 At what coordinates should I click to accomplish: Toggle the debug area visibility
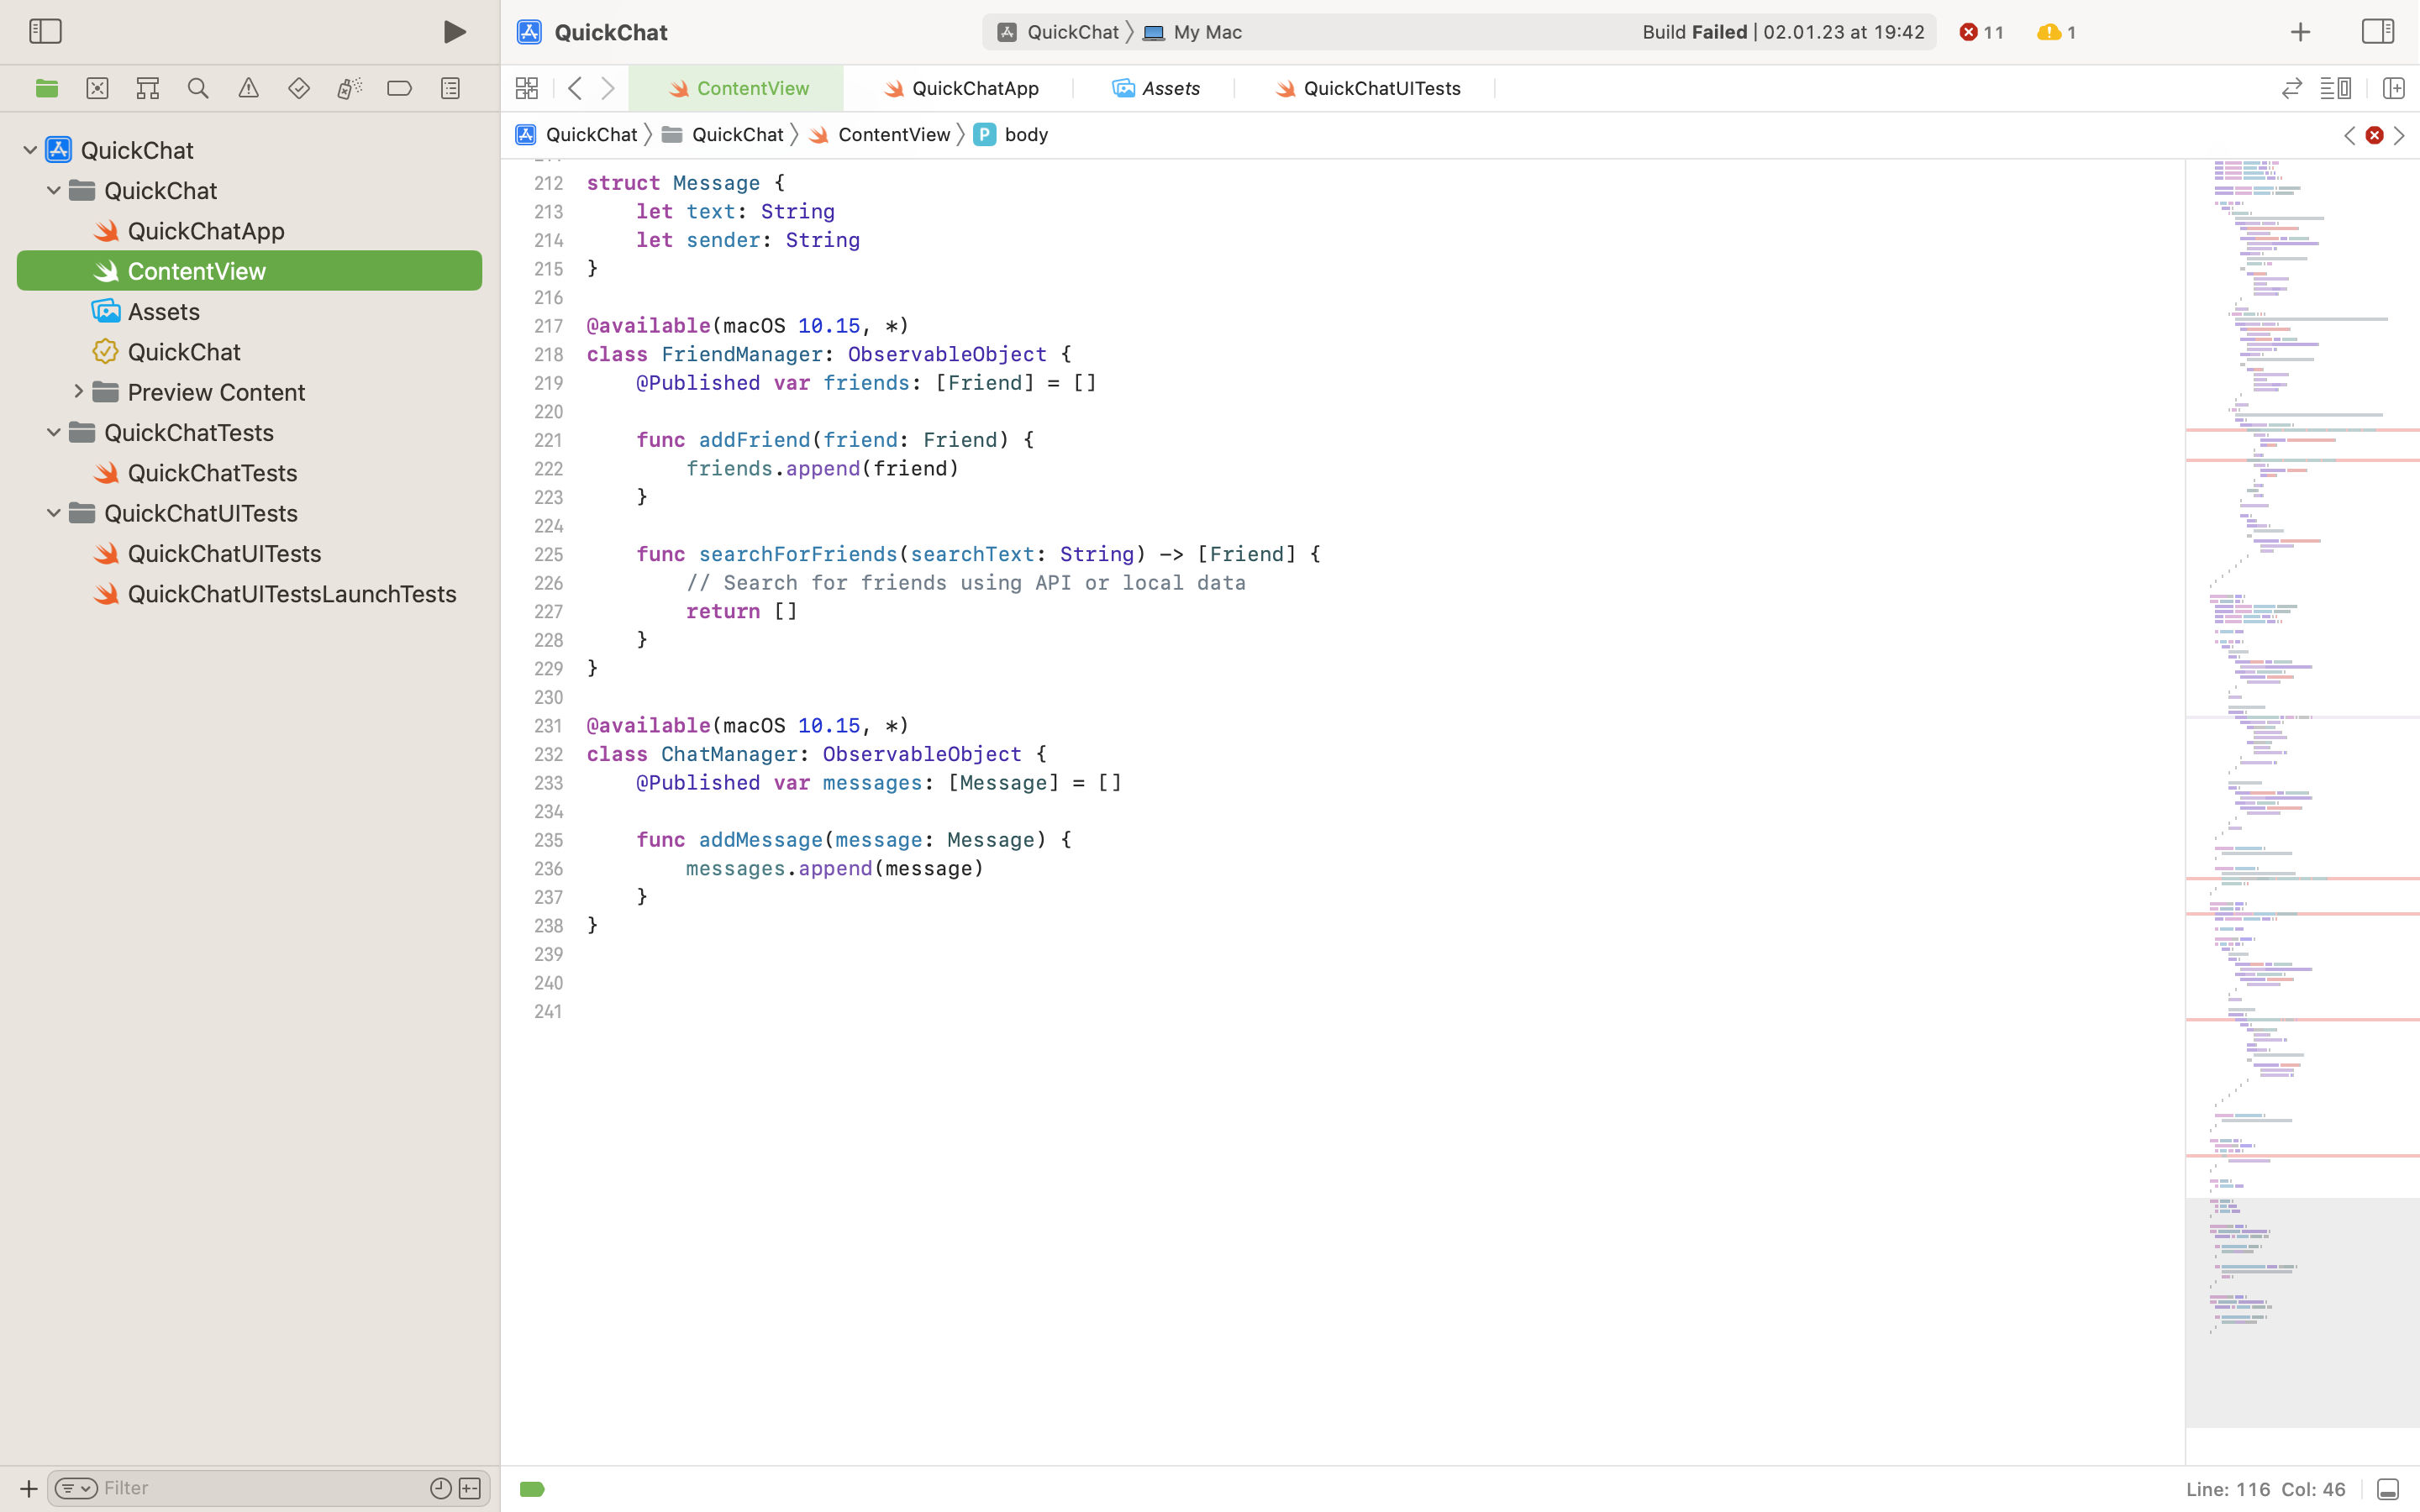(2387, 1490)
